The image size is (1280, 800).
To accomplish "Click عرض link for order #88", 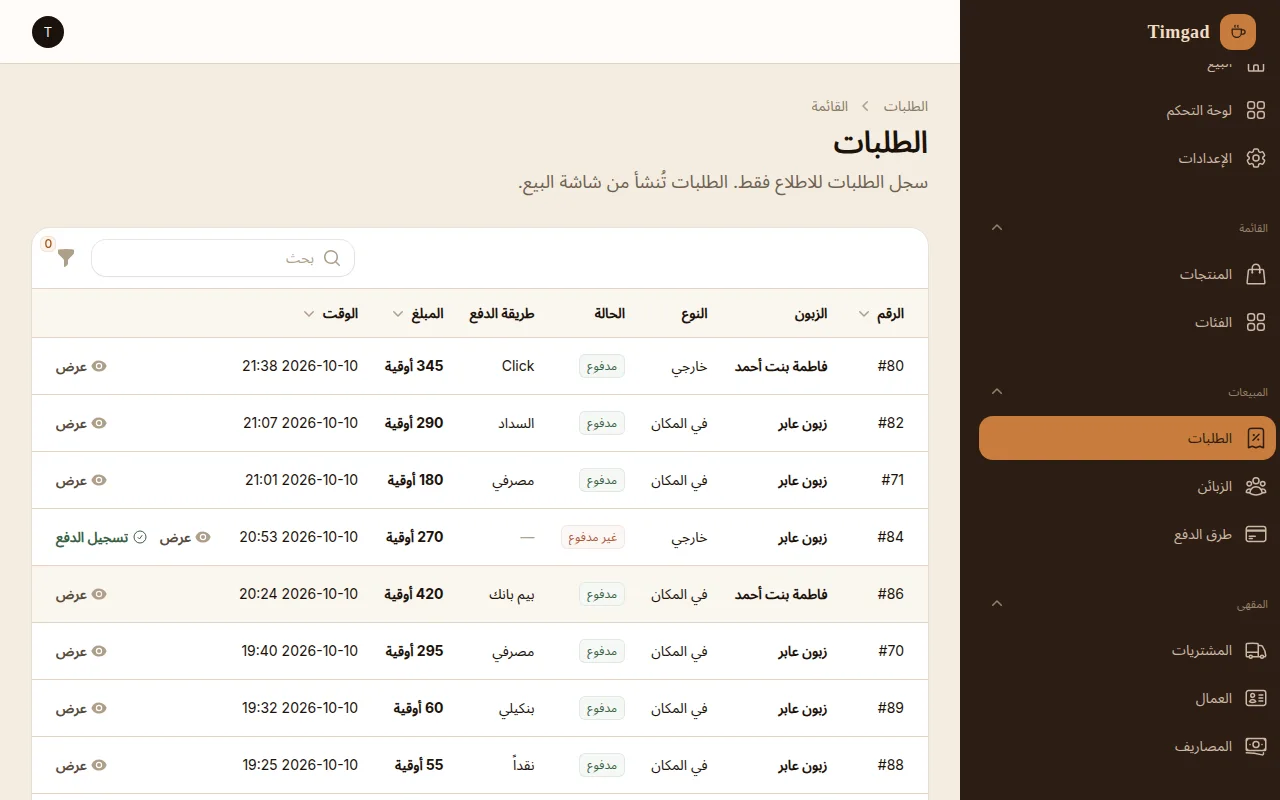I will point(80,765).
